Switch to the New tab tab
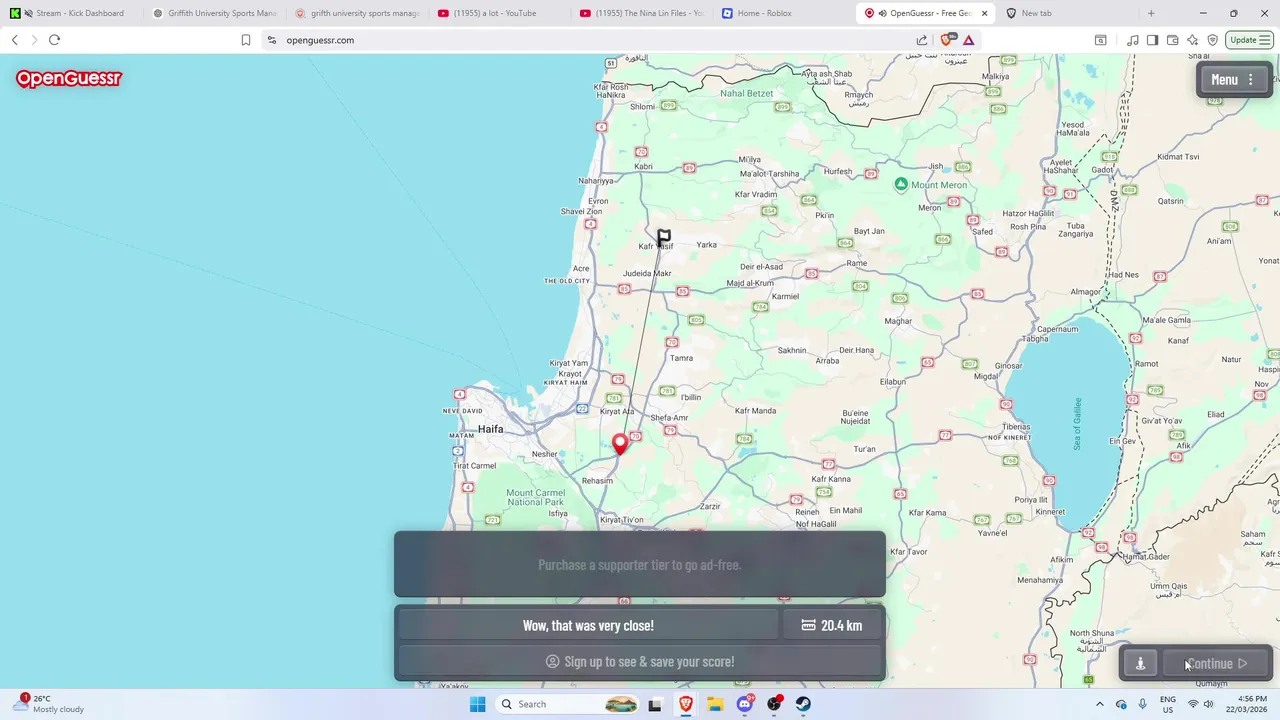Viewport: 1280px width, 720px height. coord(1068,13)
